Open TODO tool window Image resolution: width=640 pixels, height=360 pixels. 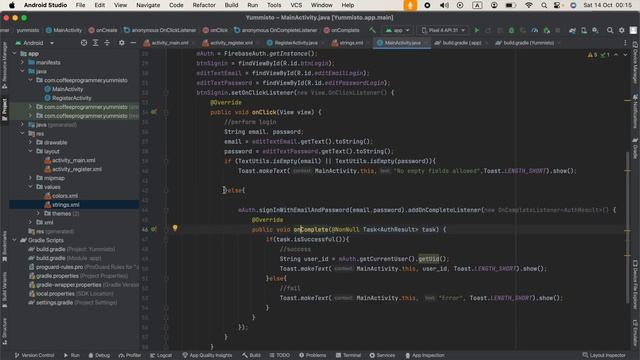(280, 356)
